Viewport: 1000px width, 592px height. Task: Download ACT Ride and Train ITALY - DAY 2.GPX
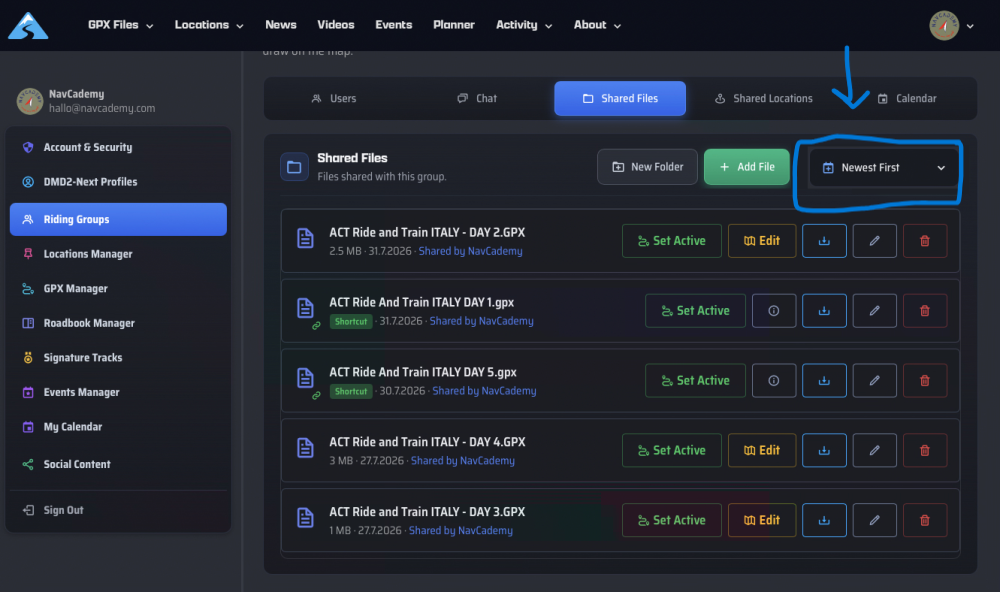click(x=824, y=240)
